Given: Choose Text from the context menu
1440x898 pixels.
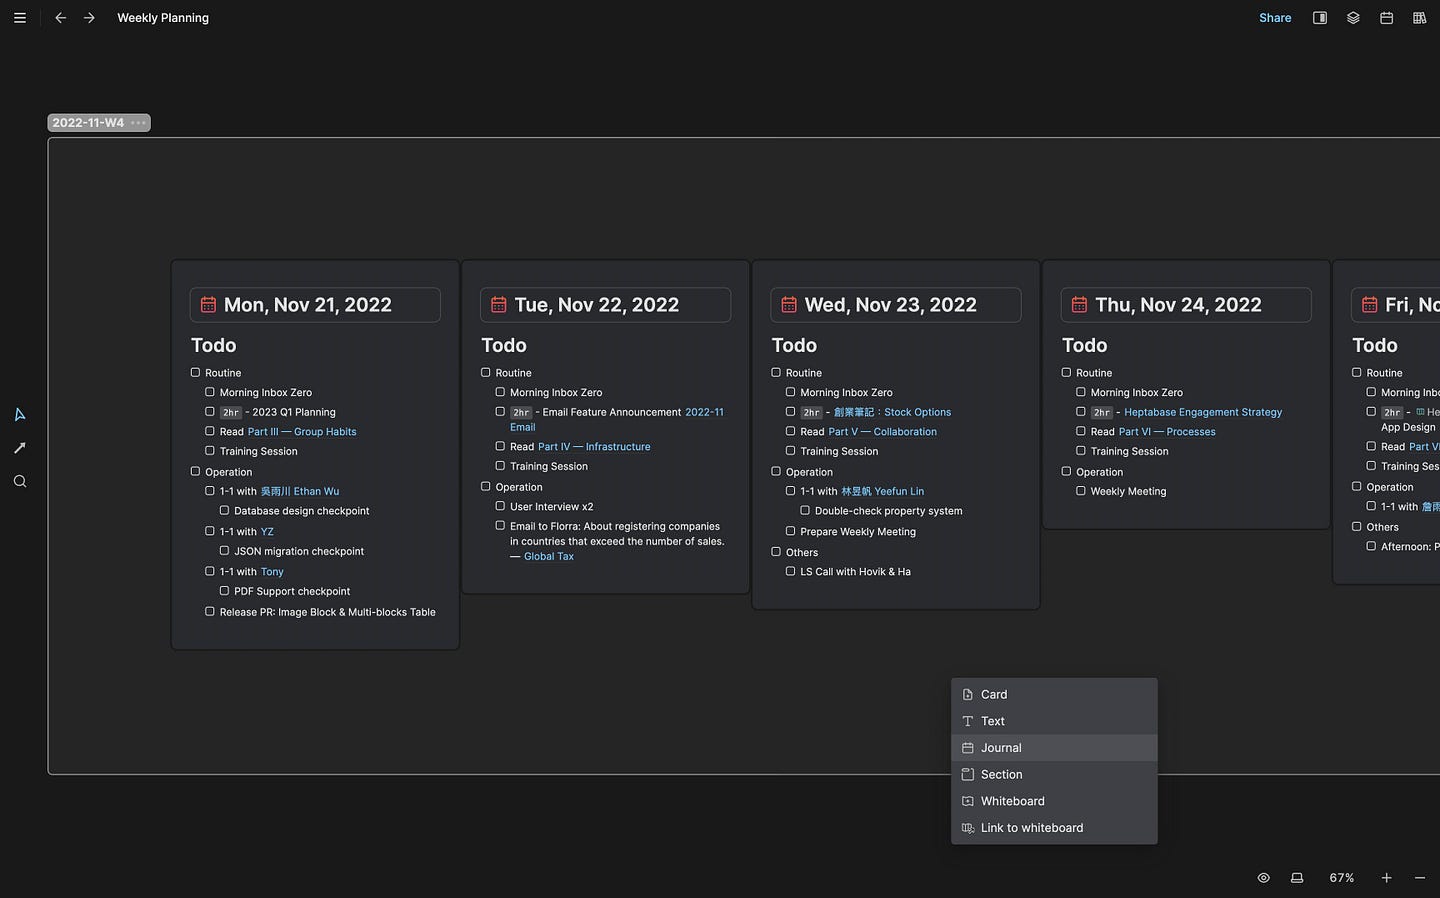Looking at the screenshot, I should 1054,721.
